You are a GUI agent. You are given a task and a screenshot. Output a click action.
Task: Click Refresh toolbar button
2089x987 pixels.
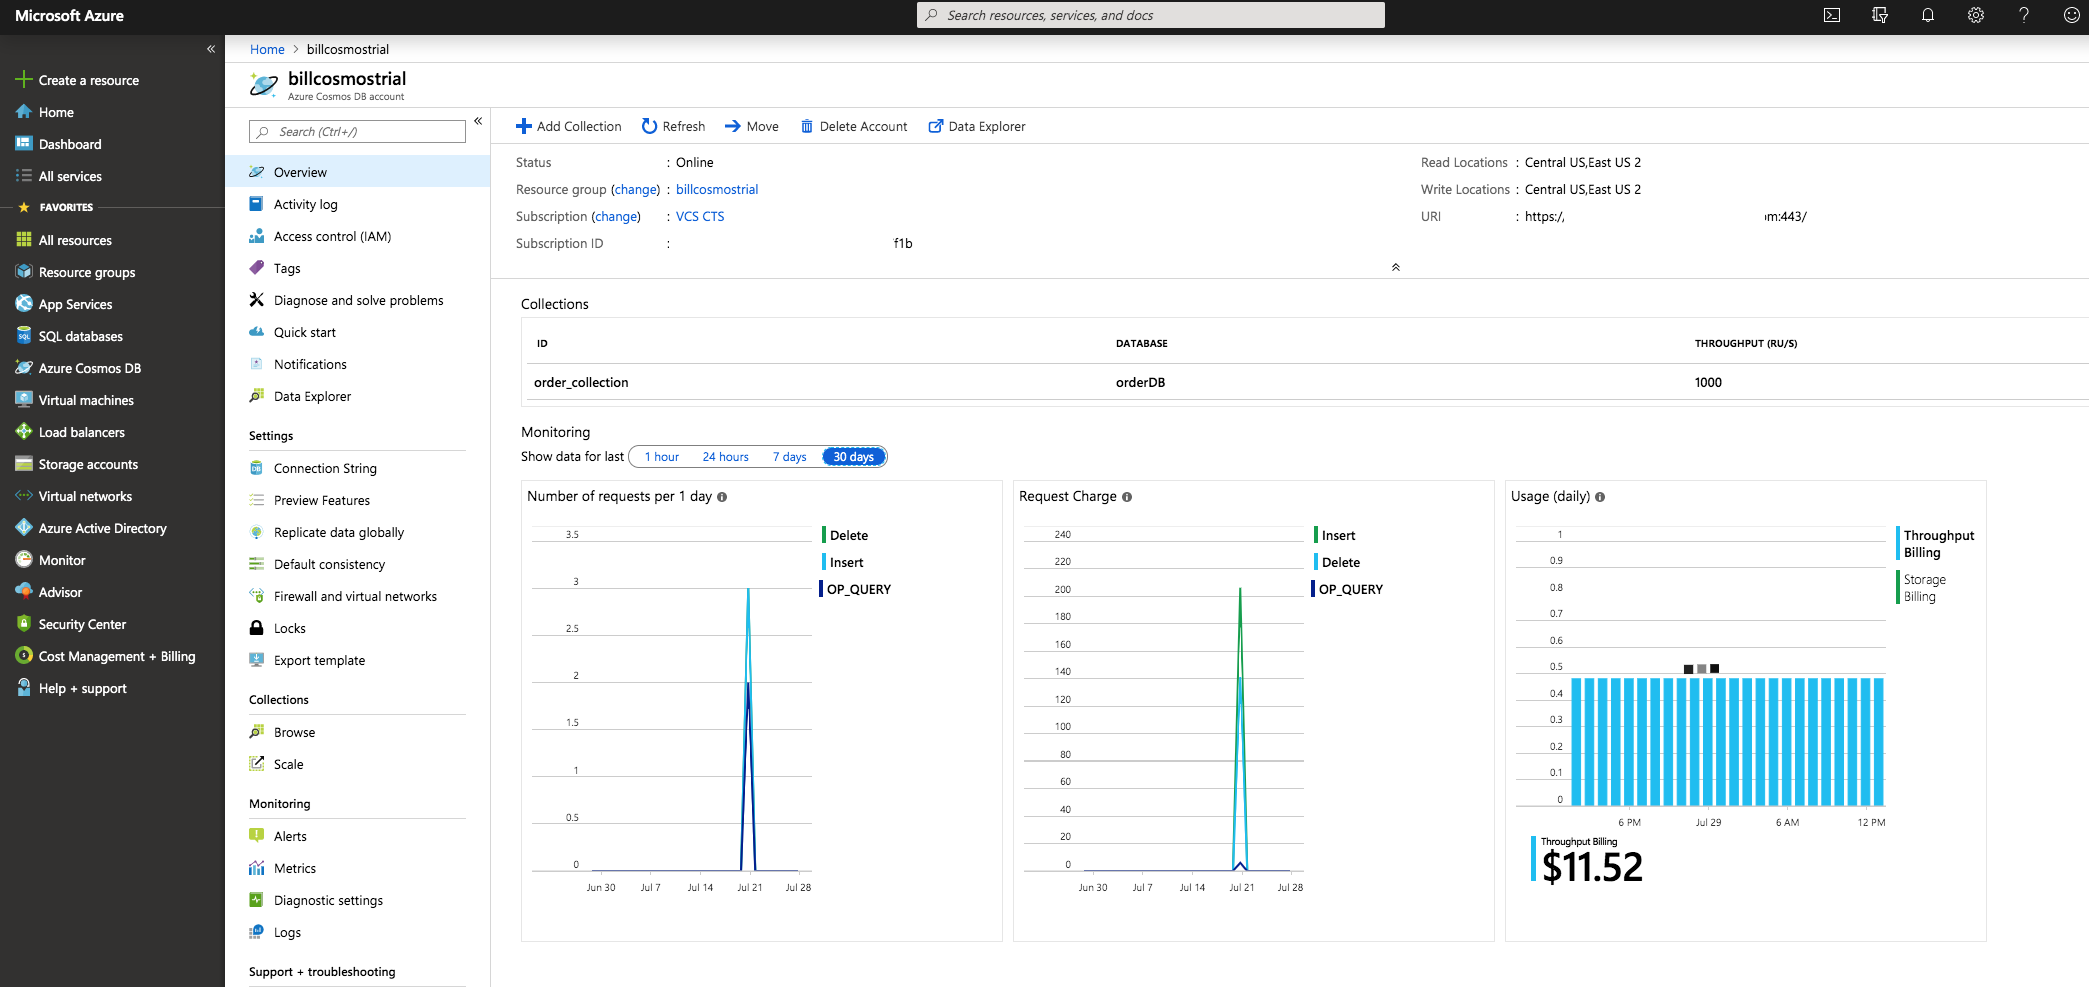673,126
